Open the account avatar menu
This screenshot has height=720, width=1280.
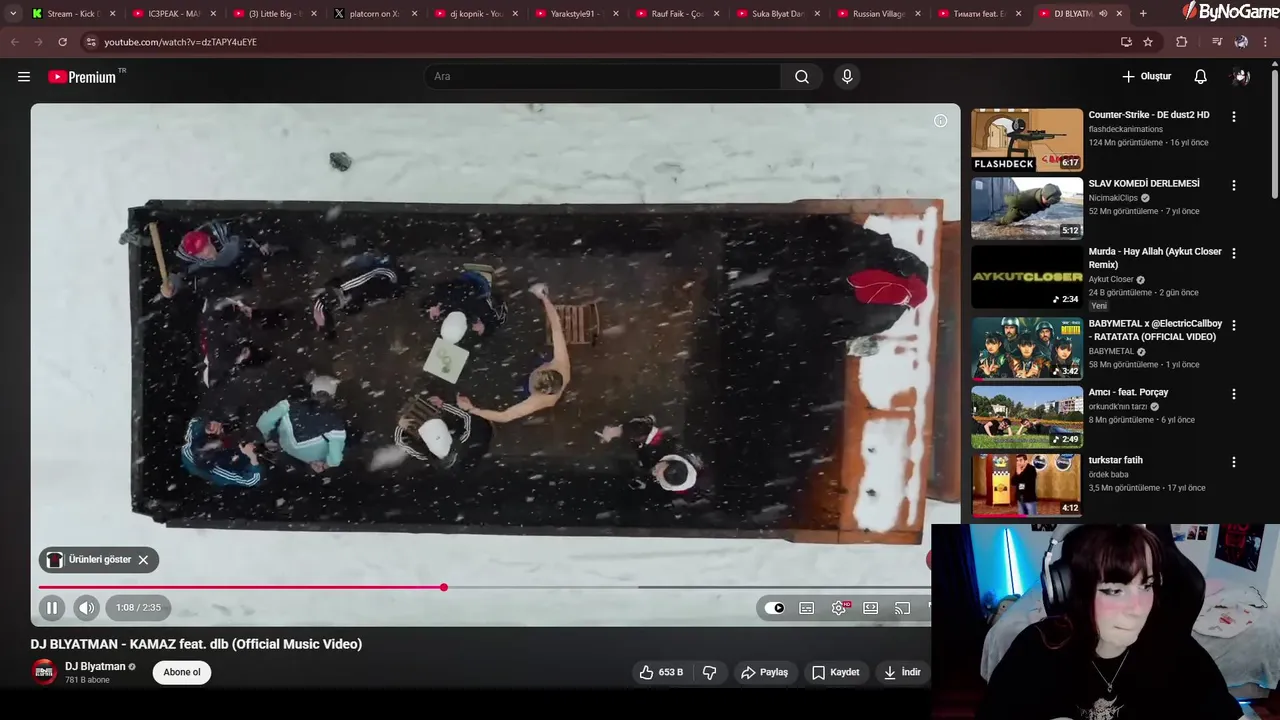(1241, 77)
